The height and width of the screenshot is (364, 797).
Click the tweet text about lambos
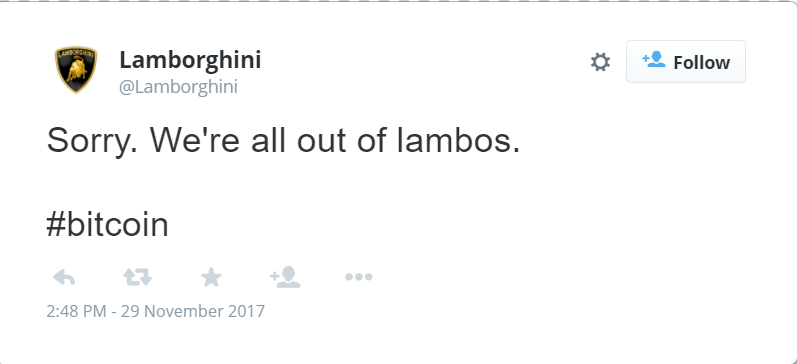[283, 140]
